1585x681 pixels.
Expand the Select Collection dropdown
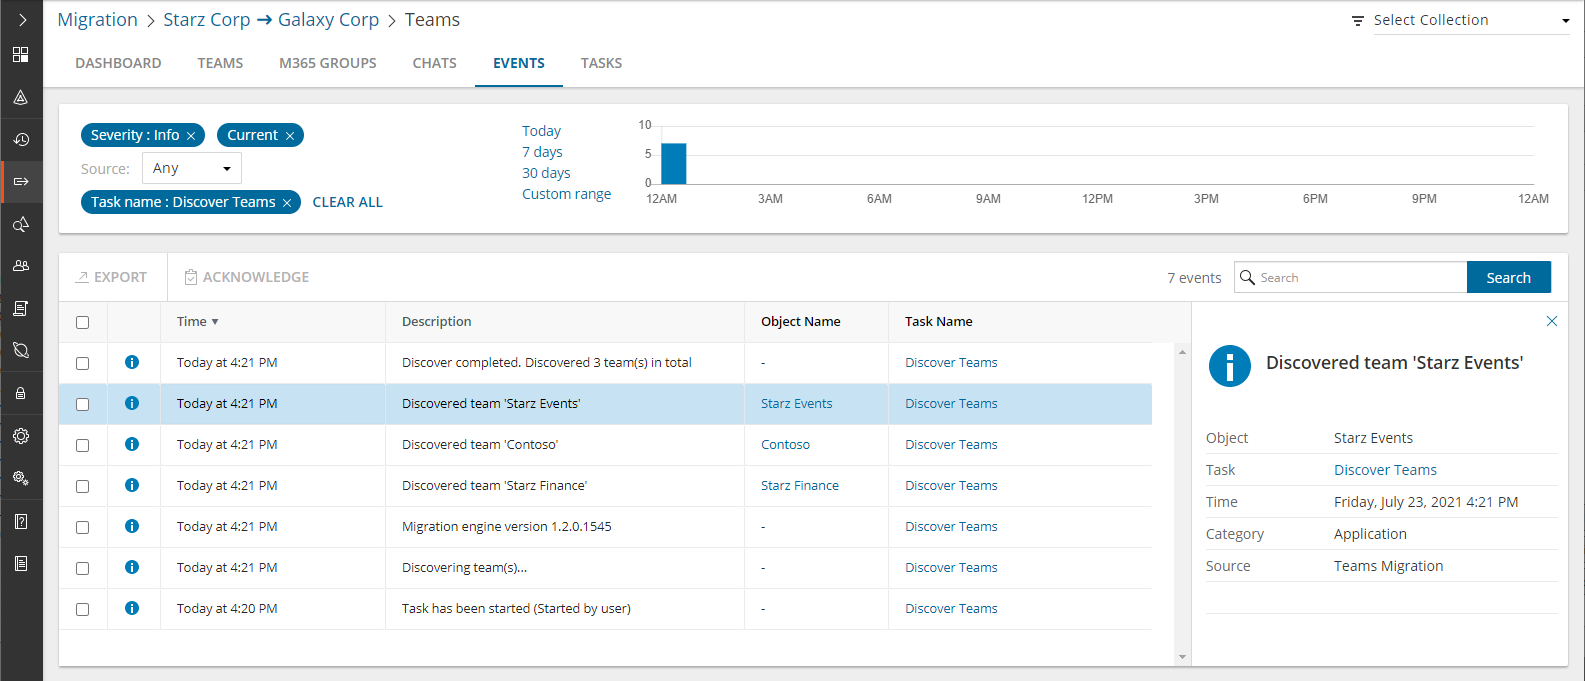(1461, 21)
